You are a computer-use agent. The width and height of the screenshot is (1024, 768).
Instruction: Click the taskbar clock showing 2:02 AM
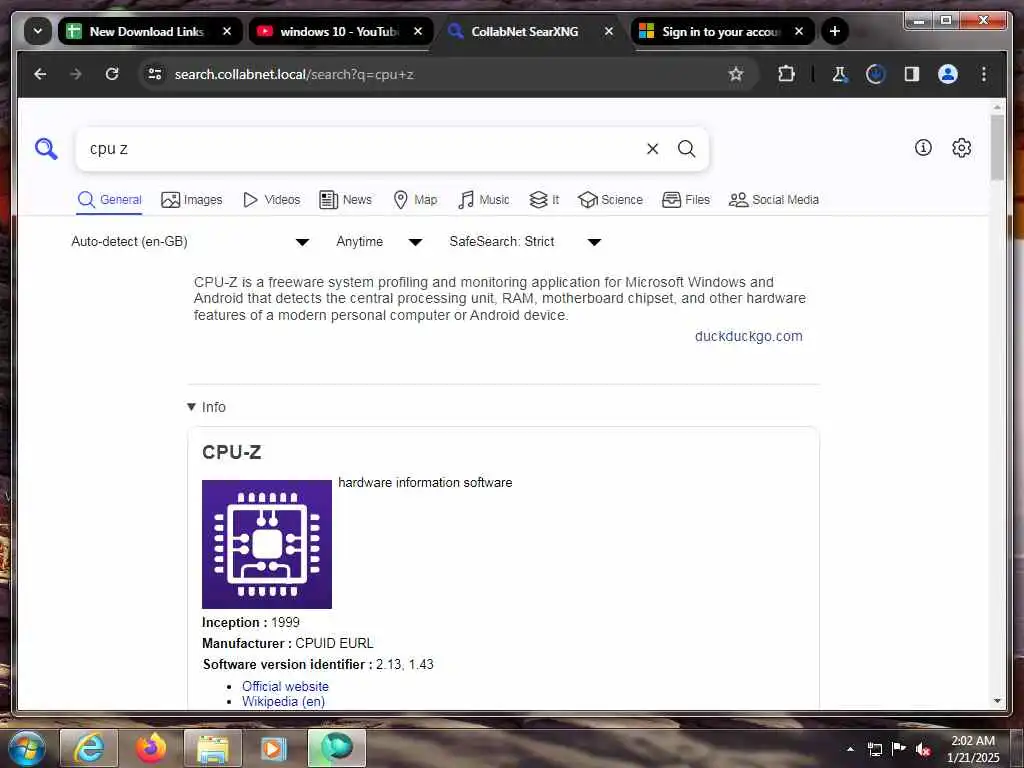click(x=972, y=749)
